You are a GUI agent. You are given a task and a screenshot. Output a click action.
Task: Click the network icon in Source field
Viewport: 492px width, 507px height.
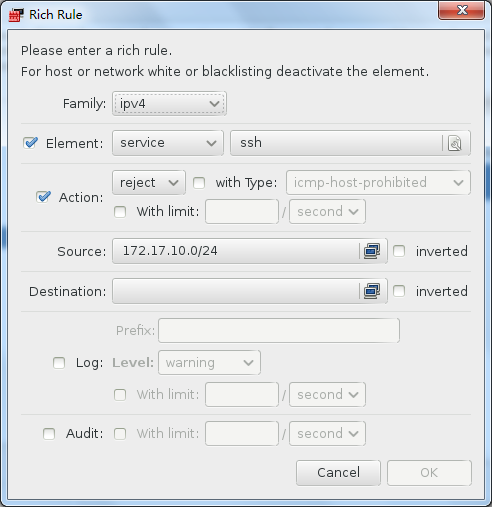pyautogui.click(x=372, y=251)
